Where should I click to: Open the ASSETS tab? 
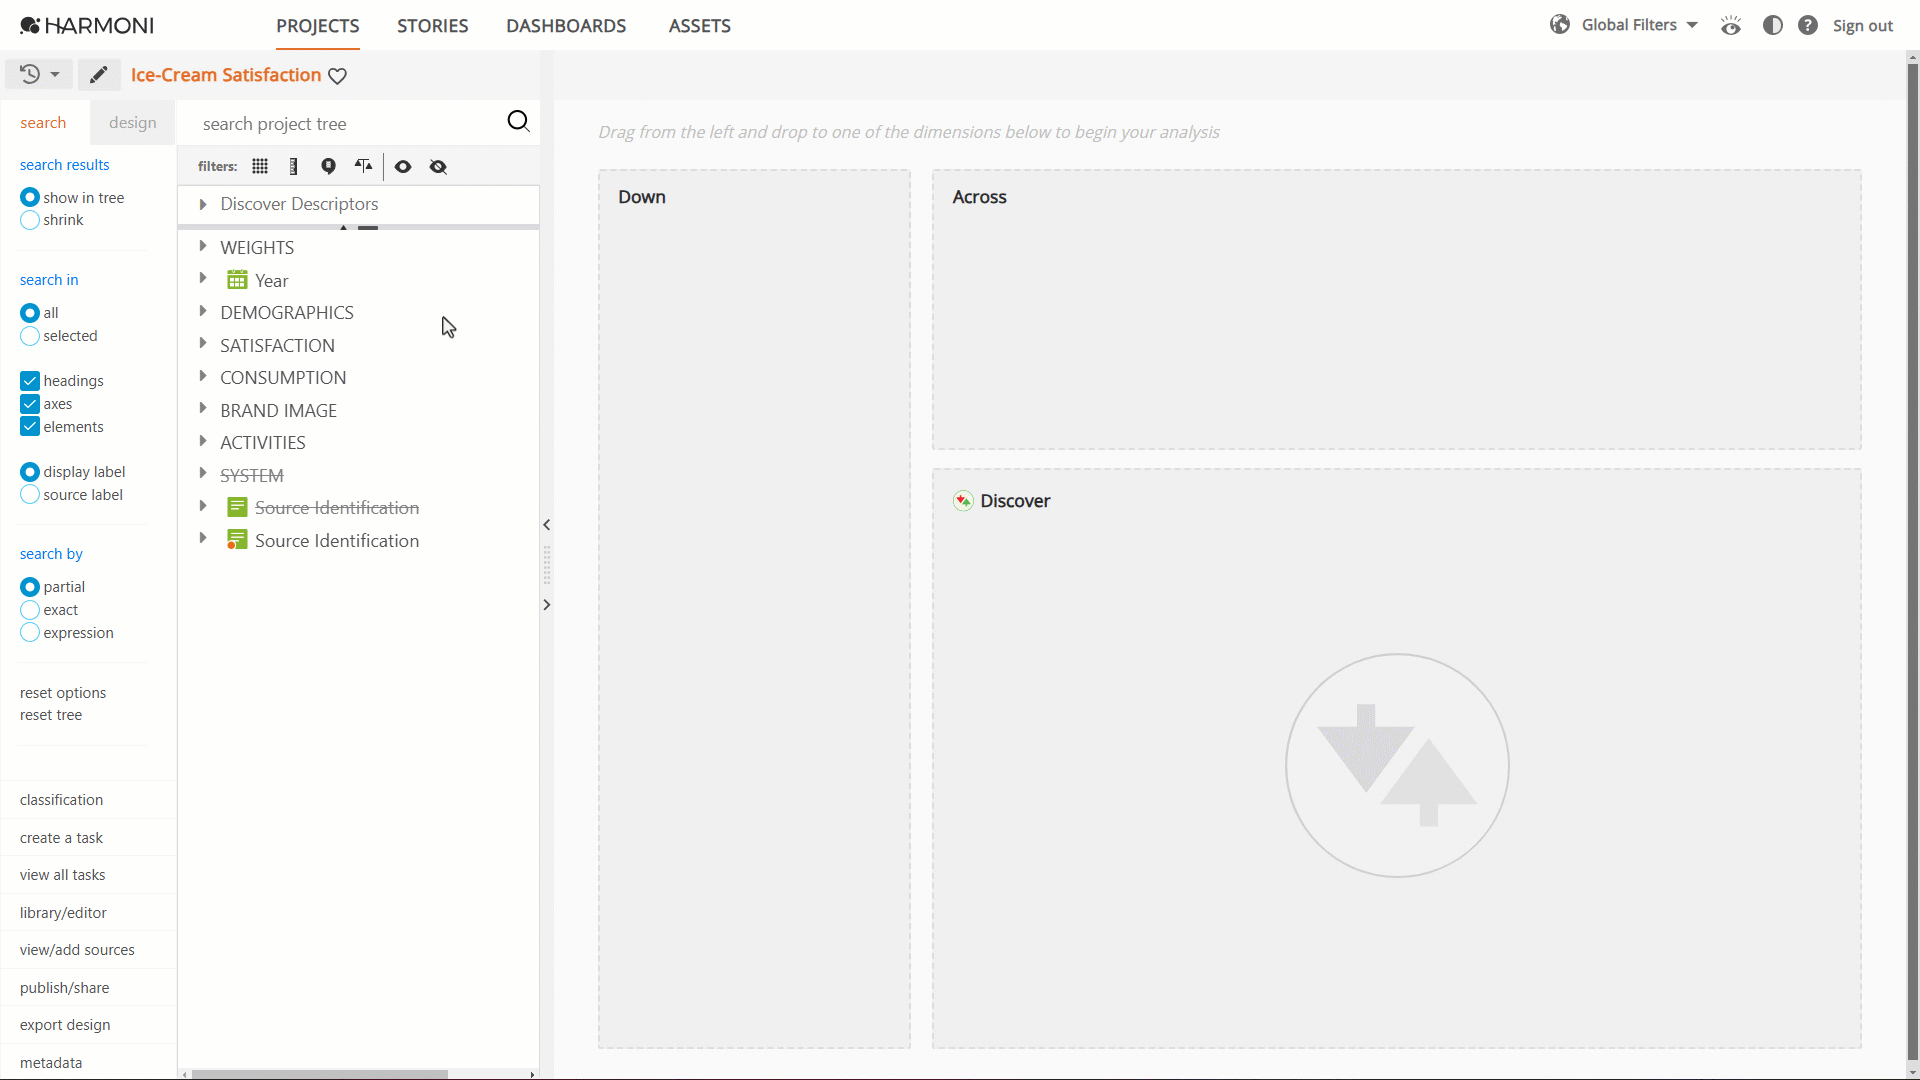(x=700, y=26)
